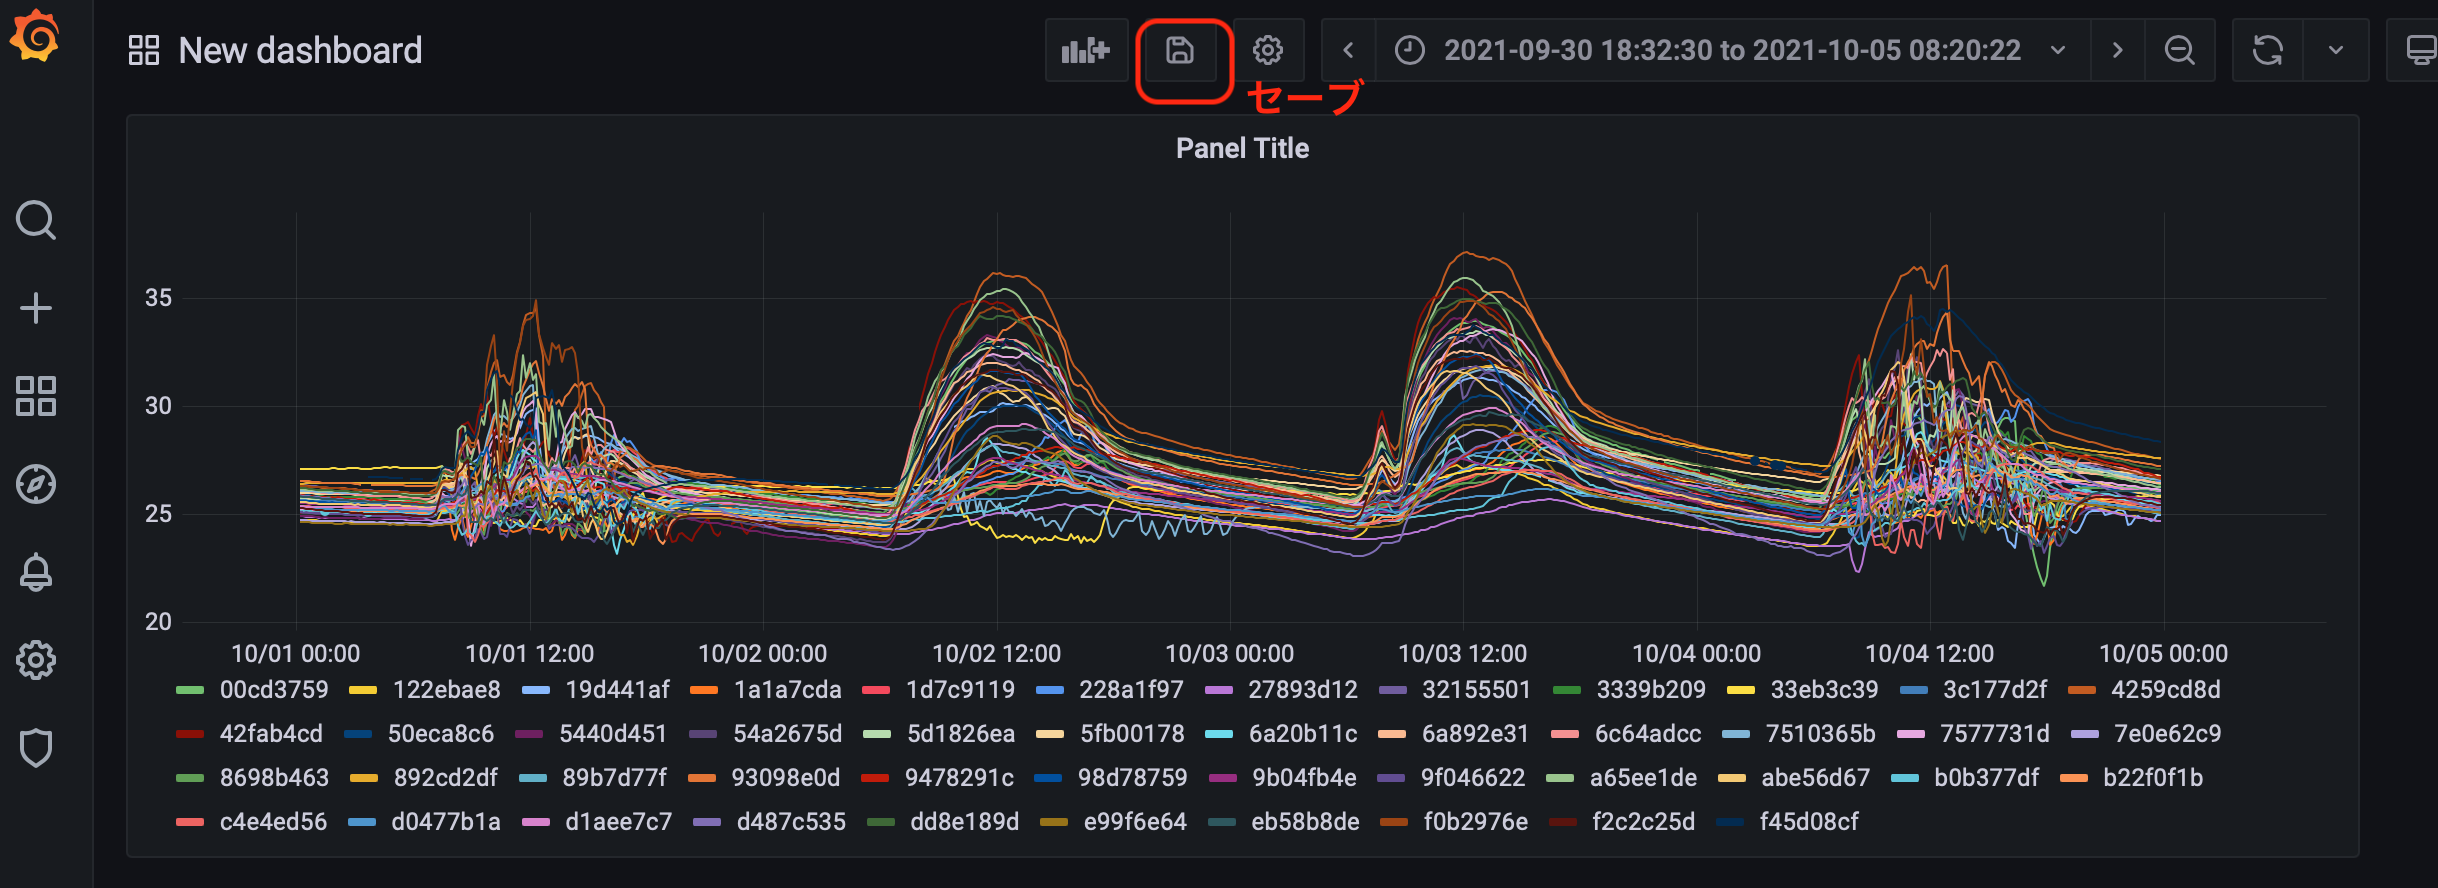
Task: Select legend entry 5440d451
Action: click(x=613, y=734)
